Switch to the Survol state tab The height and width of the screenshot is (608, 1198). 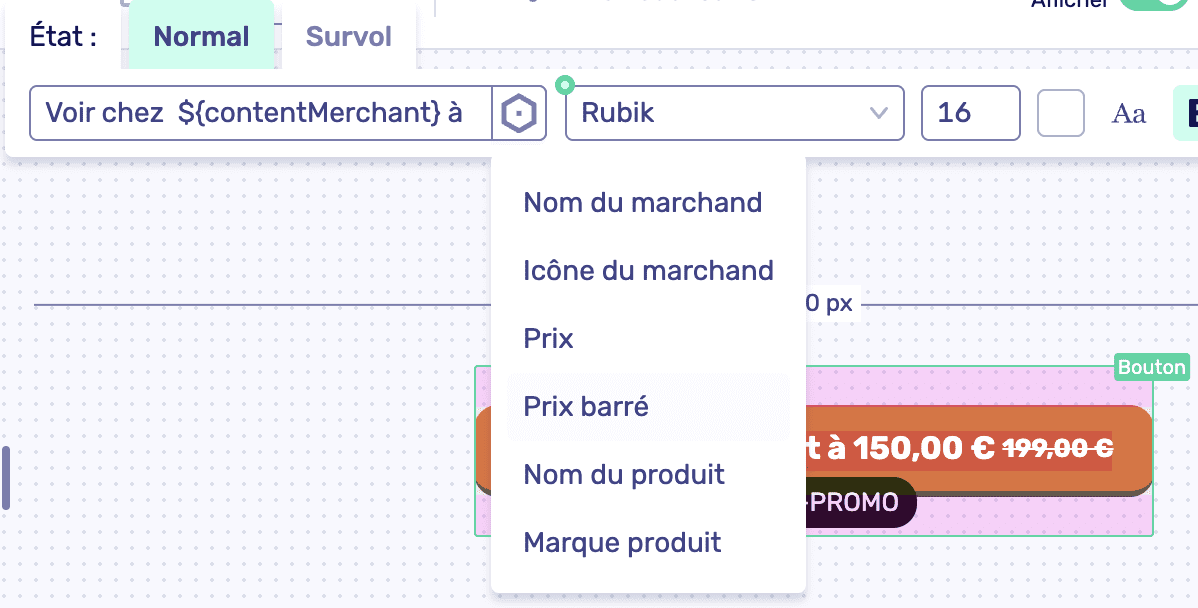(348, 37)
